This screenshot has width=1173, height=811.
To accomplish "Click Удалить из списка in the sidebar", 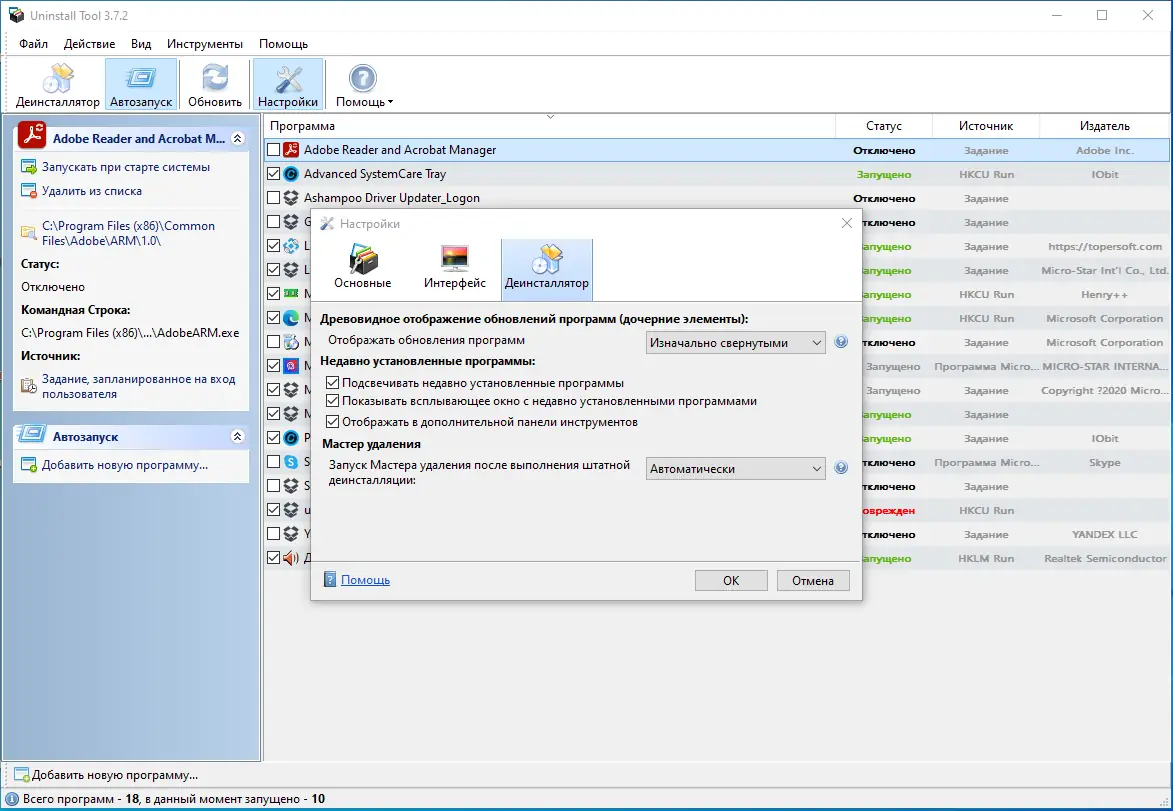I will [91, 191].
